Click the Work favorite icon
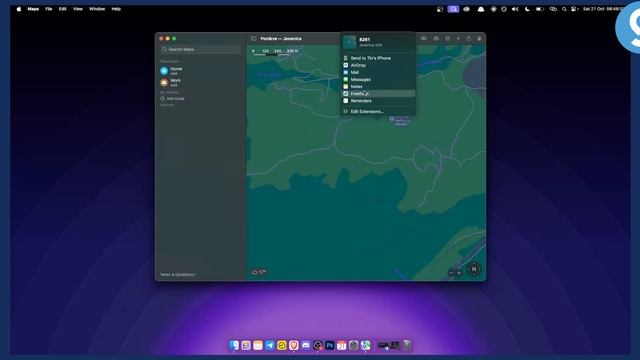640x360 pixels. click(164, 82)
